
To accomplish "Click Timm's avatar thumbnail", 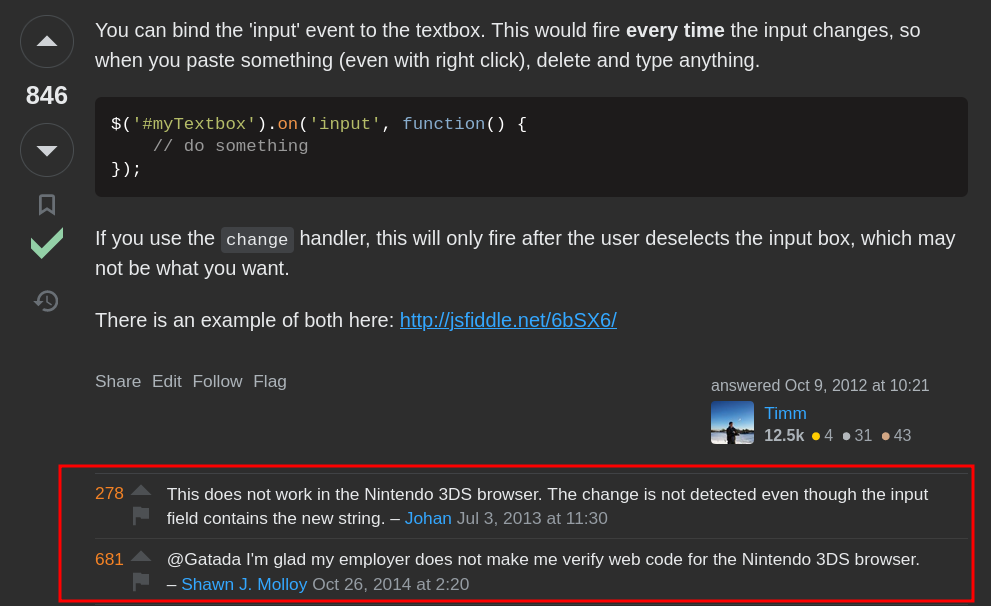I will pos(733,423).
